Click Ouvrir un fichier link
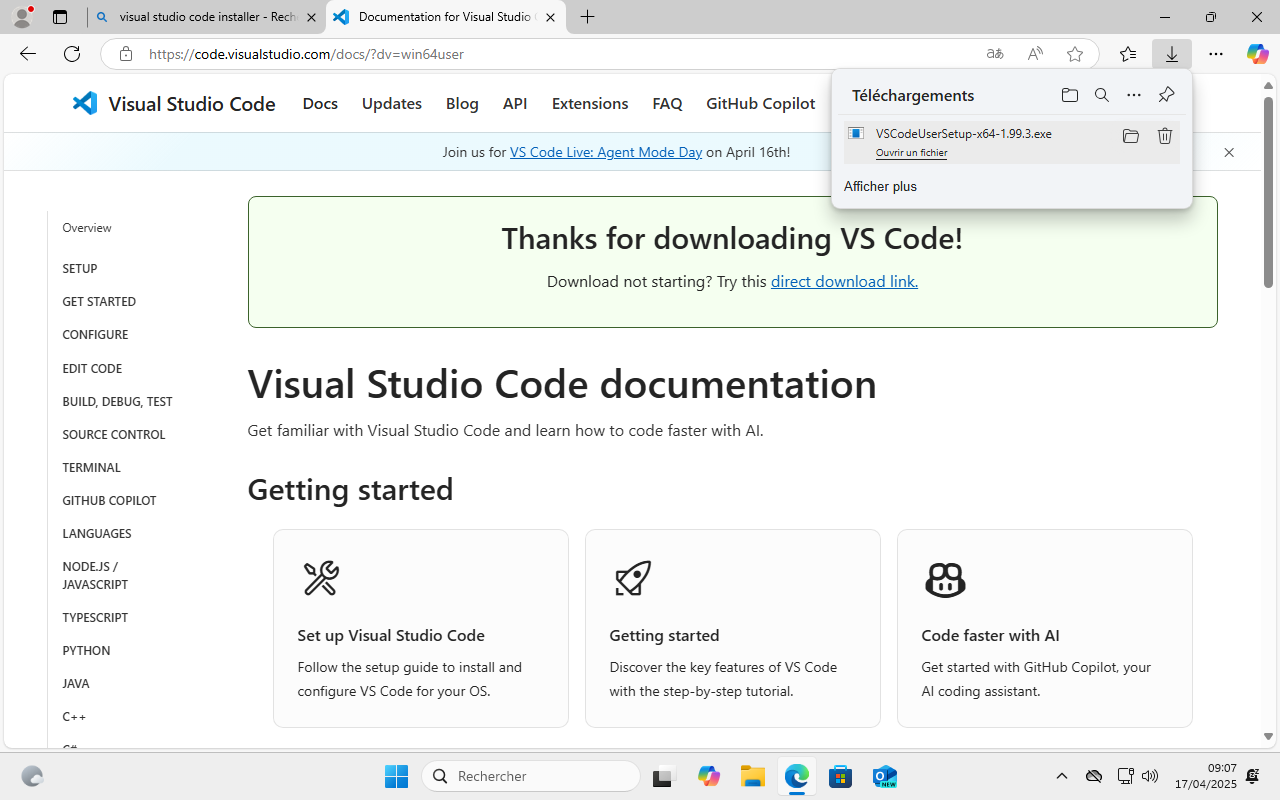Image resolution: width=1280 pixels, height=800 pixels. pyautogui.click(x=911, y=153)
